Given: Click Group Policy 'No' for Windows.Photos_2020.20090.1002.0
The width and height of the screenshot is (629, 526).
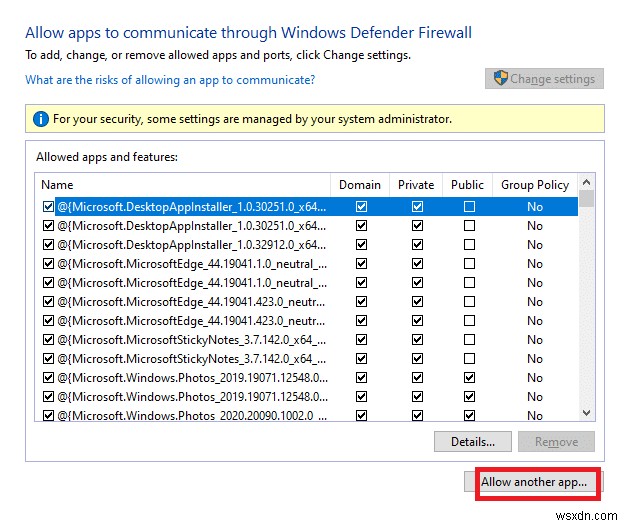Looking at the screenshot, I should coord(535,415).
